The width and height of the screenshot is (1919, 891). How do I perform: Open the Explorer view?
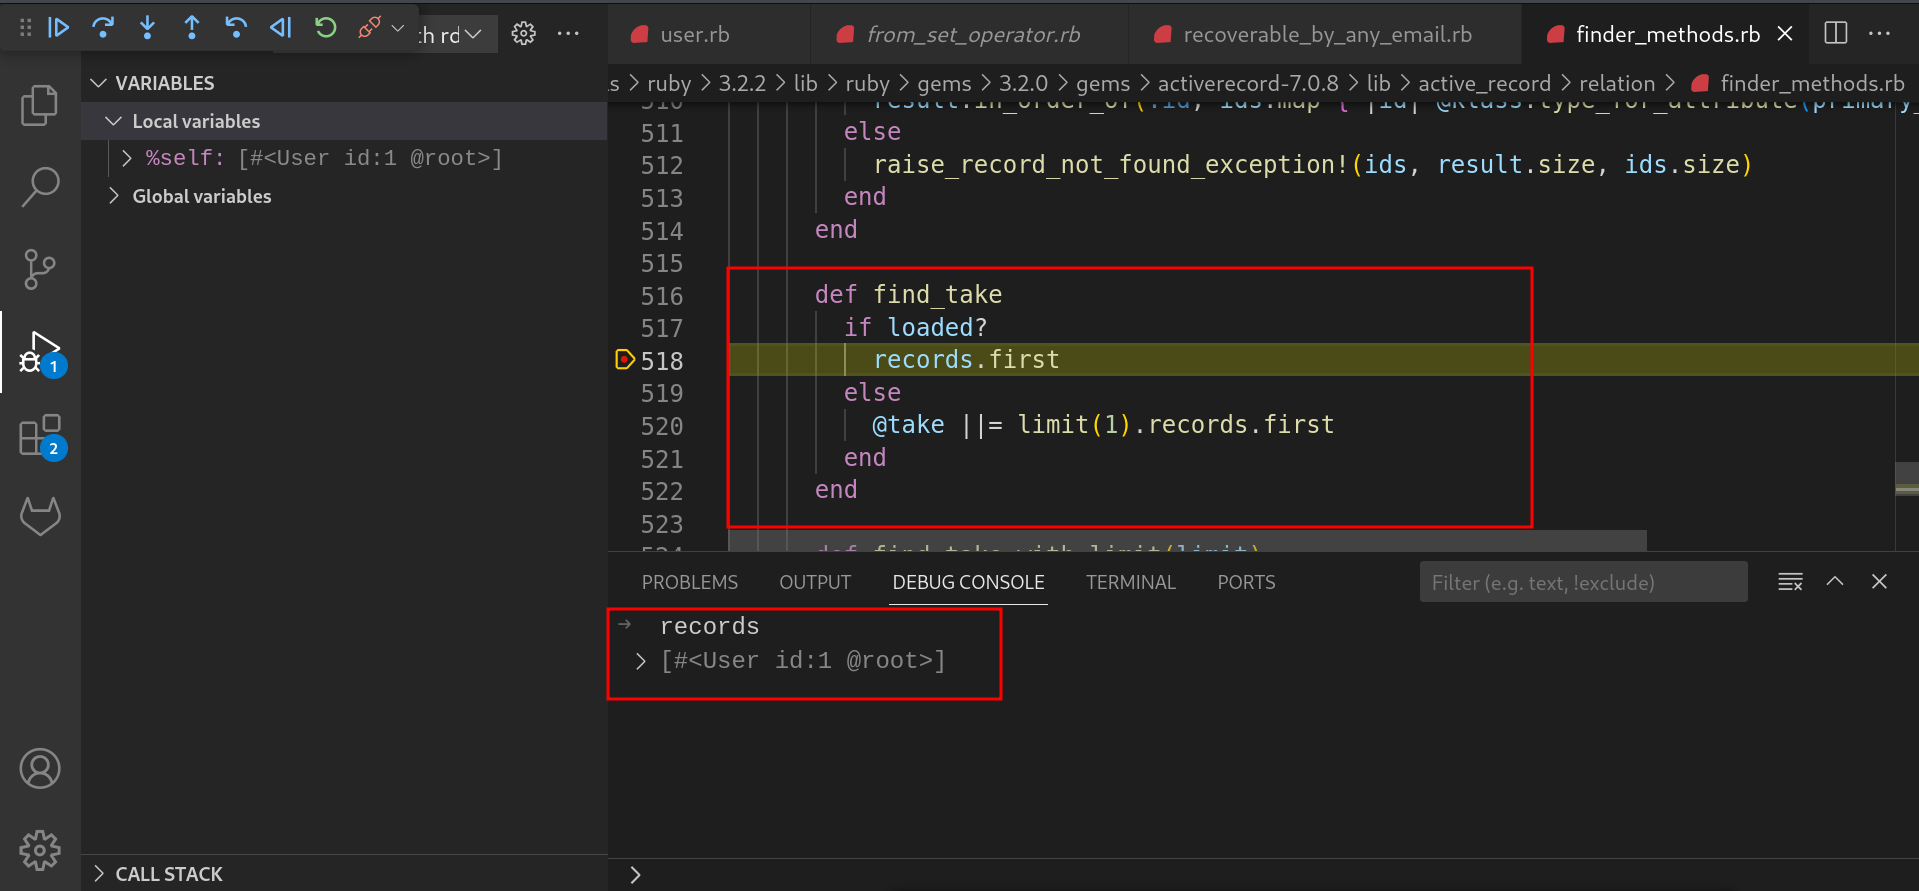tap(40, 105)
